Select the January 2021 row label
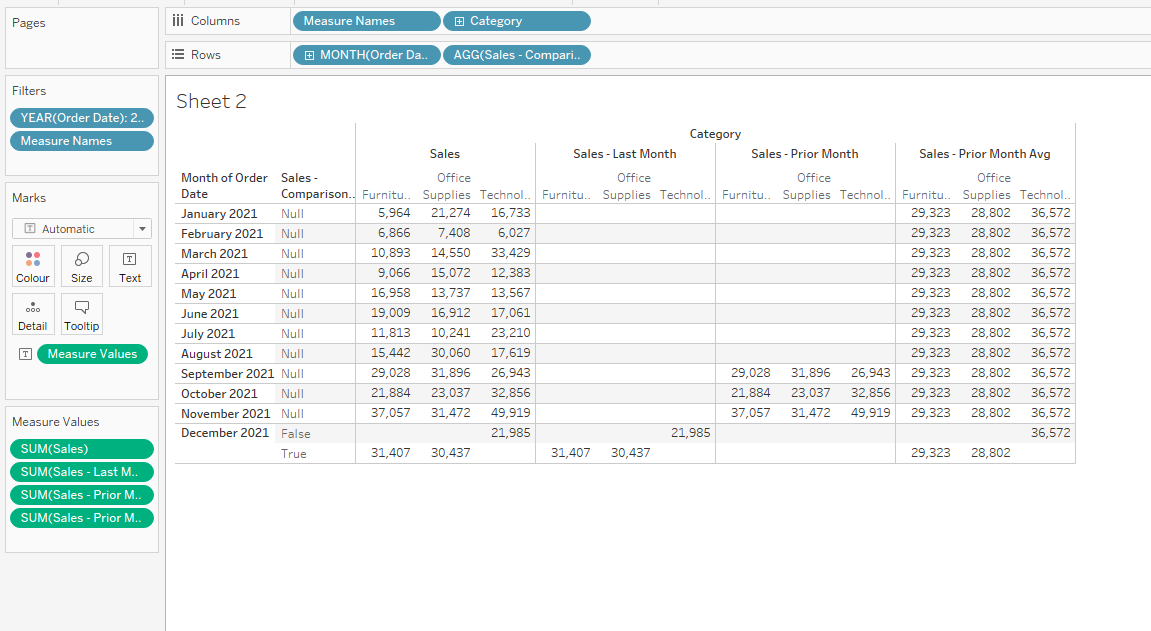 219,214
